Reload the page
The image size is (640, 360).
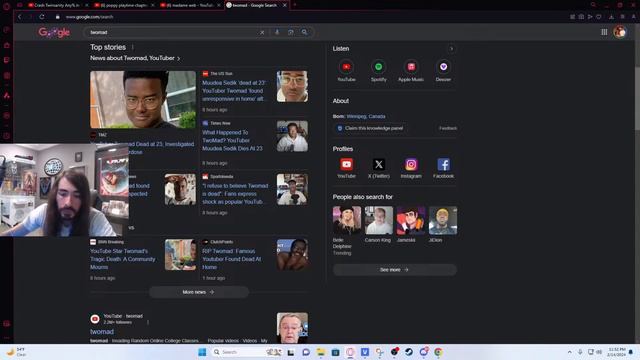[x=42, y=17]
